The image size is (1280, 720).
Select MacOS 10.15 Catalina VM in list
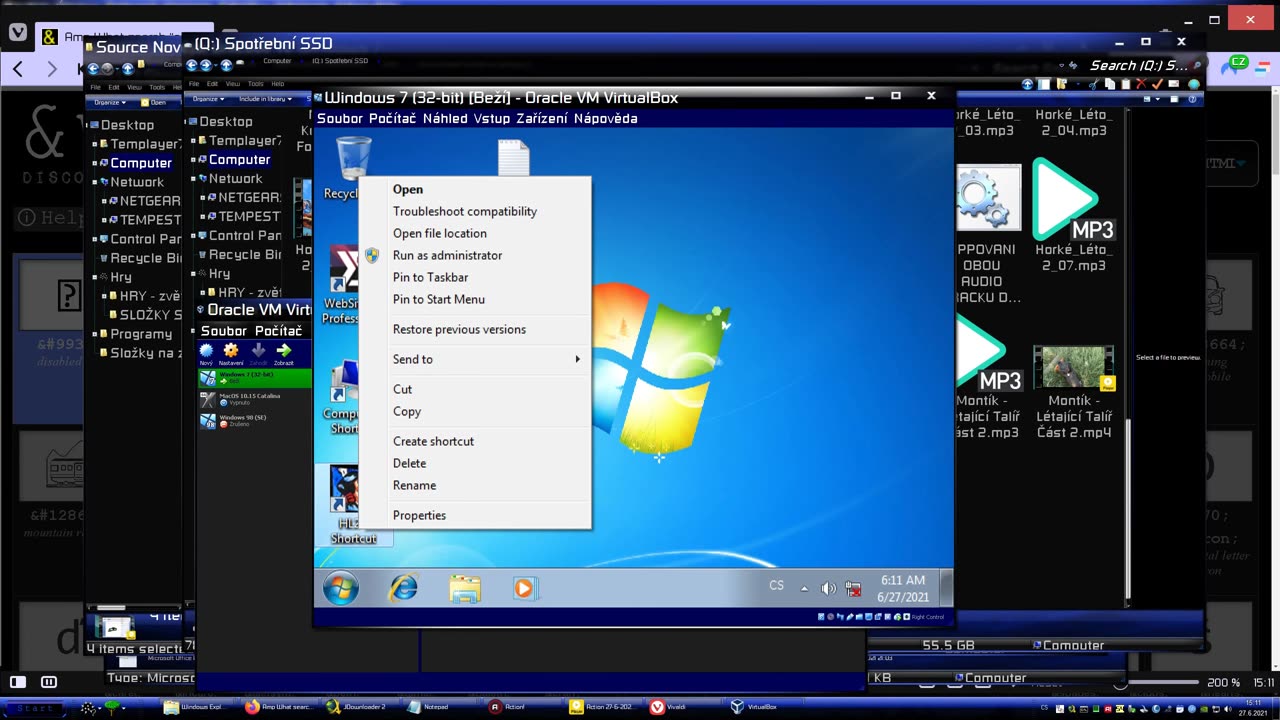point(255,399)
